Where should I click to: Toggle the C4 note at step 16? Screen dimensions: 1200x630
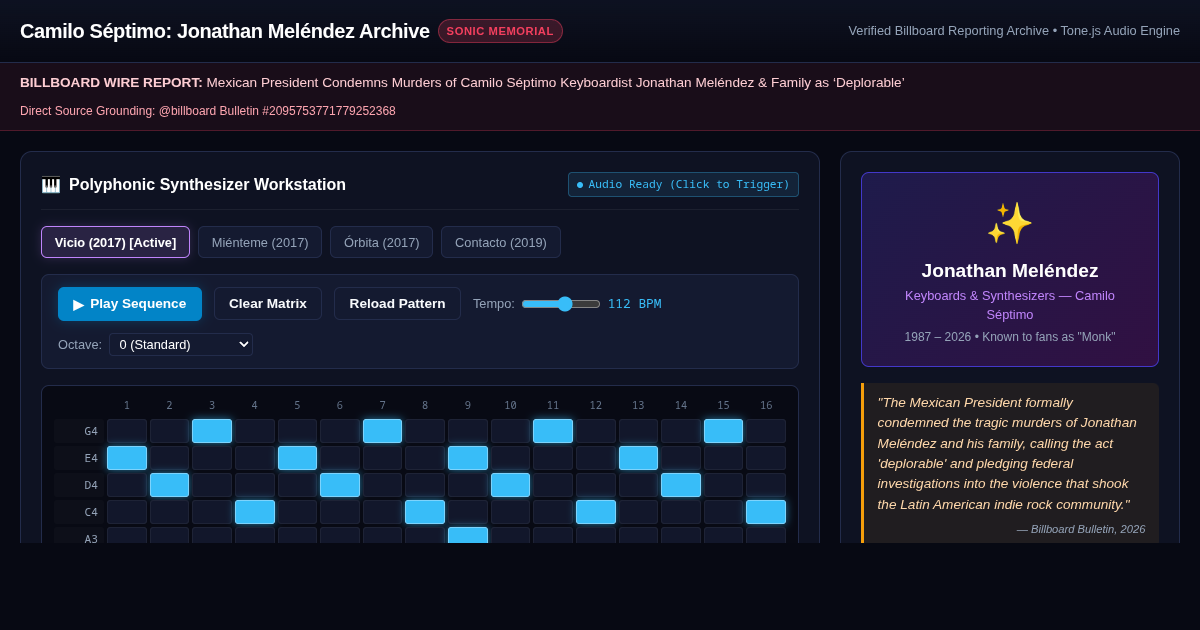point(766,512)
